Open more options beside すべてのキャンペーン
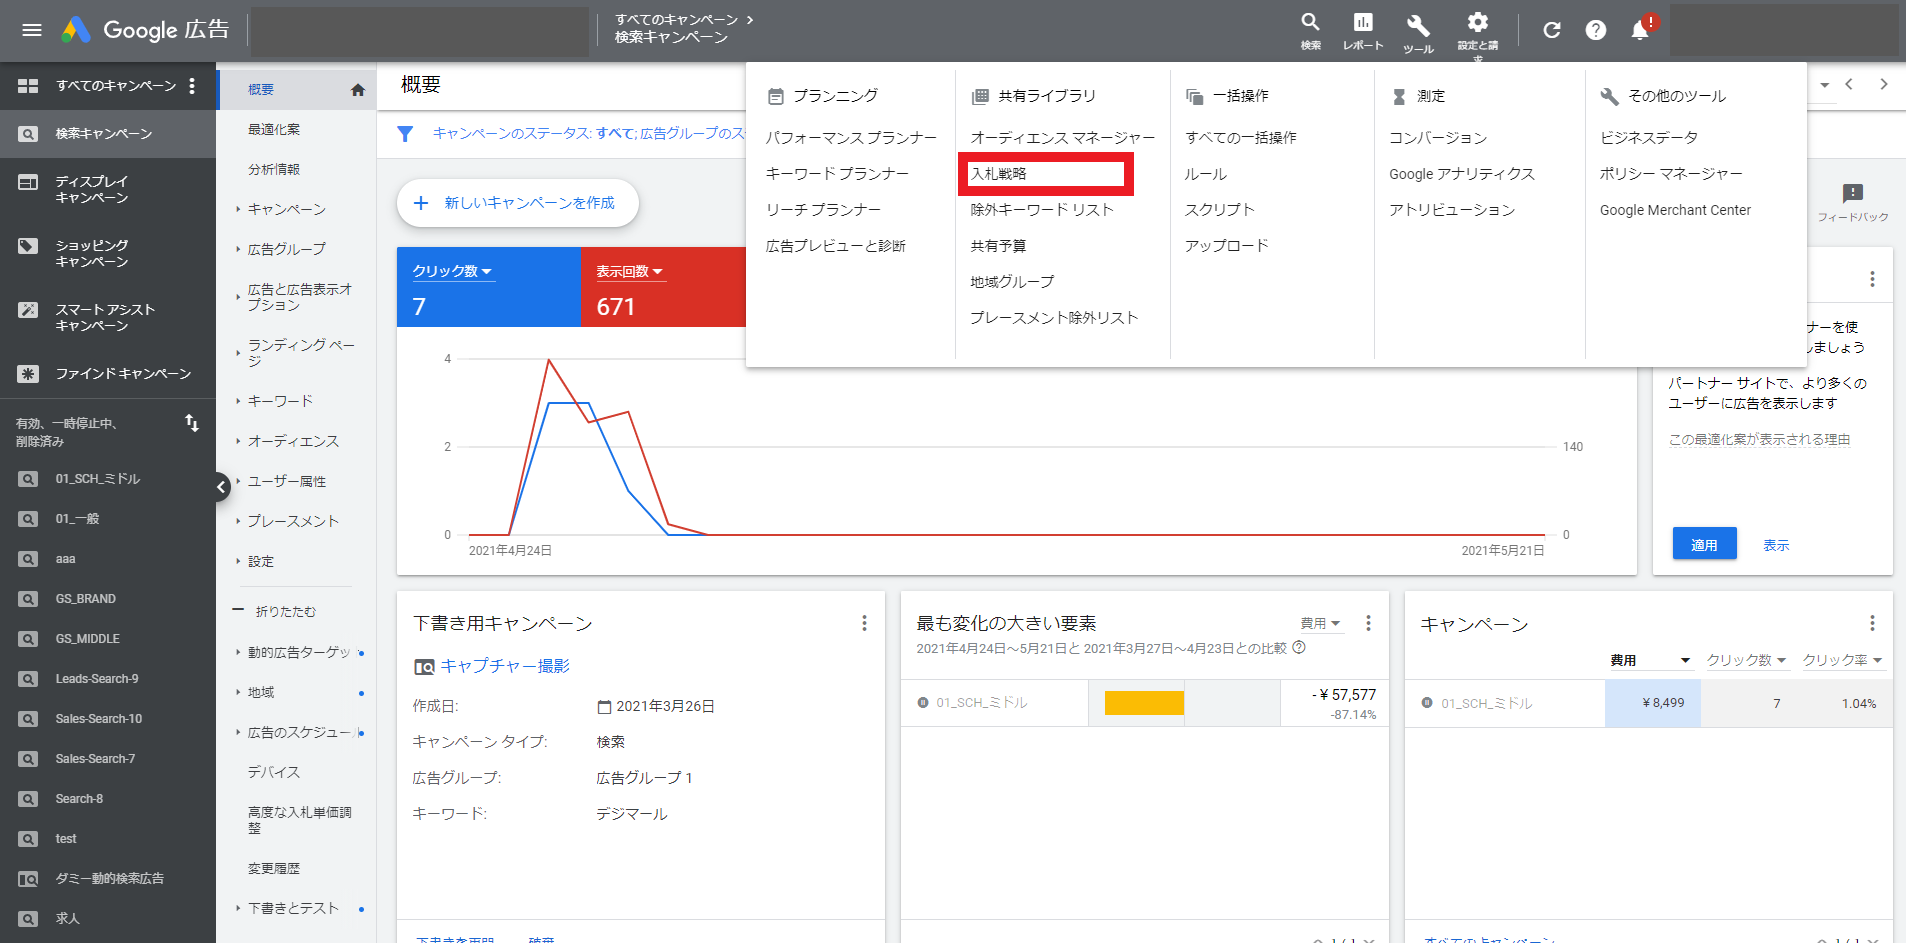 192,86
